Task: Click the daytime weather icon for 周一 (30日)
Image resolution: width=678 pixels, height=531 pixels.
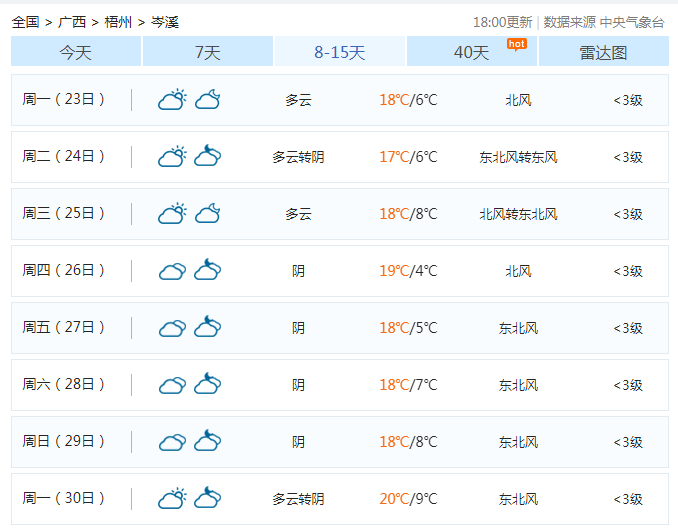Action: point(172,498)
